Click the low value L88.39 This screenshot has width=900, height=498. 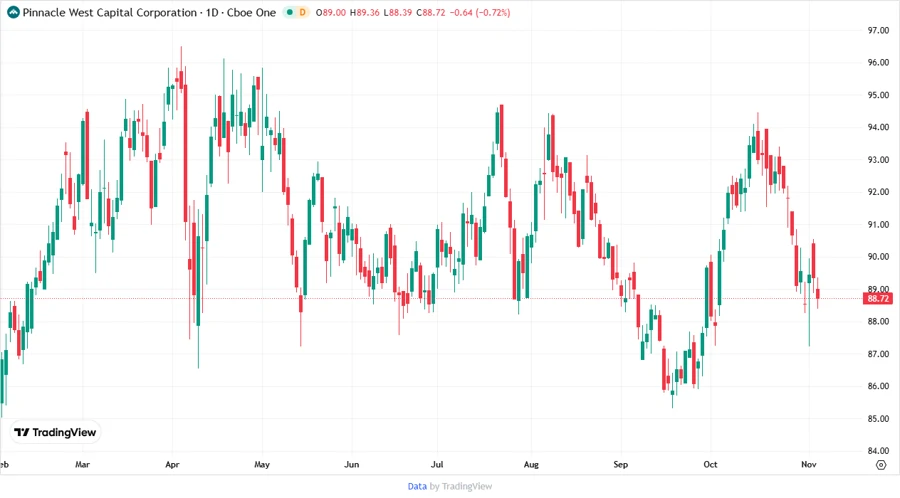tap(397, 12)
